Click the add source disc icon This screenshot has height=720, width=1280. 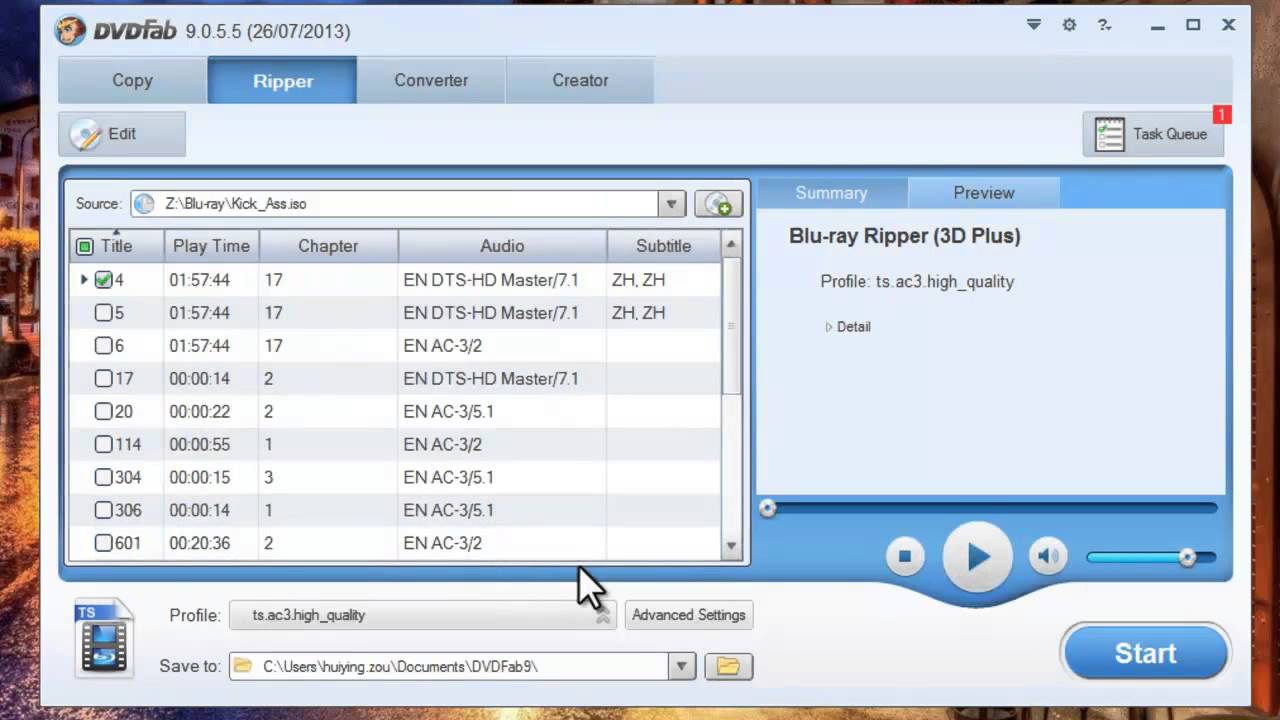pyautogui.click(x=718, y=204)
